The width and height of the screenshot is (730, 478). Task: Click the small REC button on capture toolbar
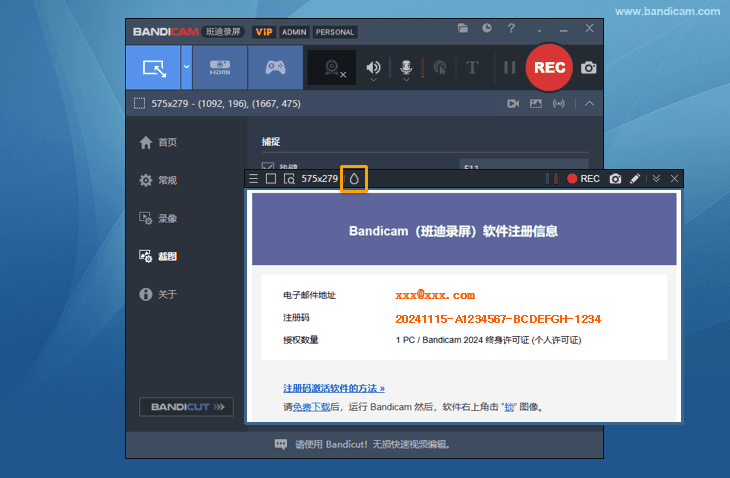coord(583,179)
